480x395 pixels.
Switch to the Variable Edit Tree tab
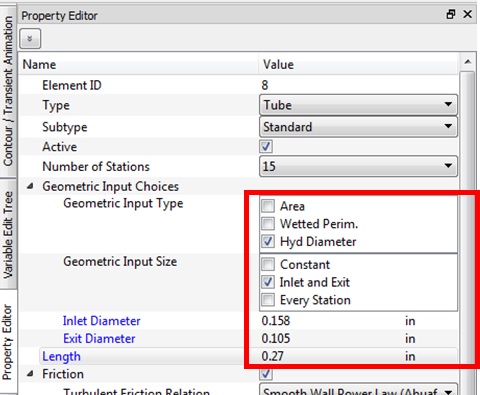pyautogui.click(x=7, y=235)
